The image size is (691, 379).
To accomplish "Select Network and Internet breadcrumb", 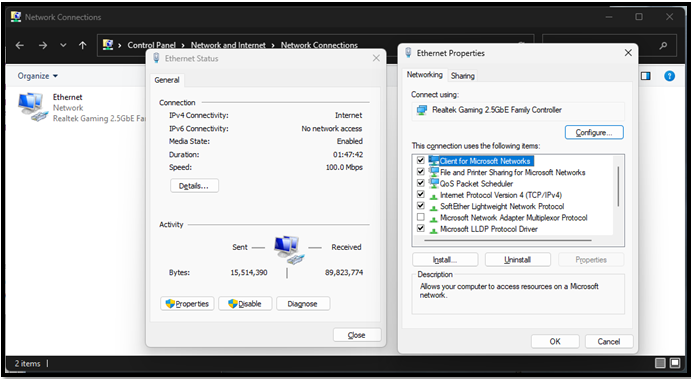I will point(228,45).
